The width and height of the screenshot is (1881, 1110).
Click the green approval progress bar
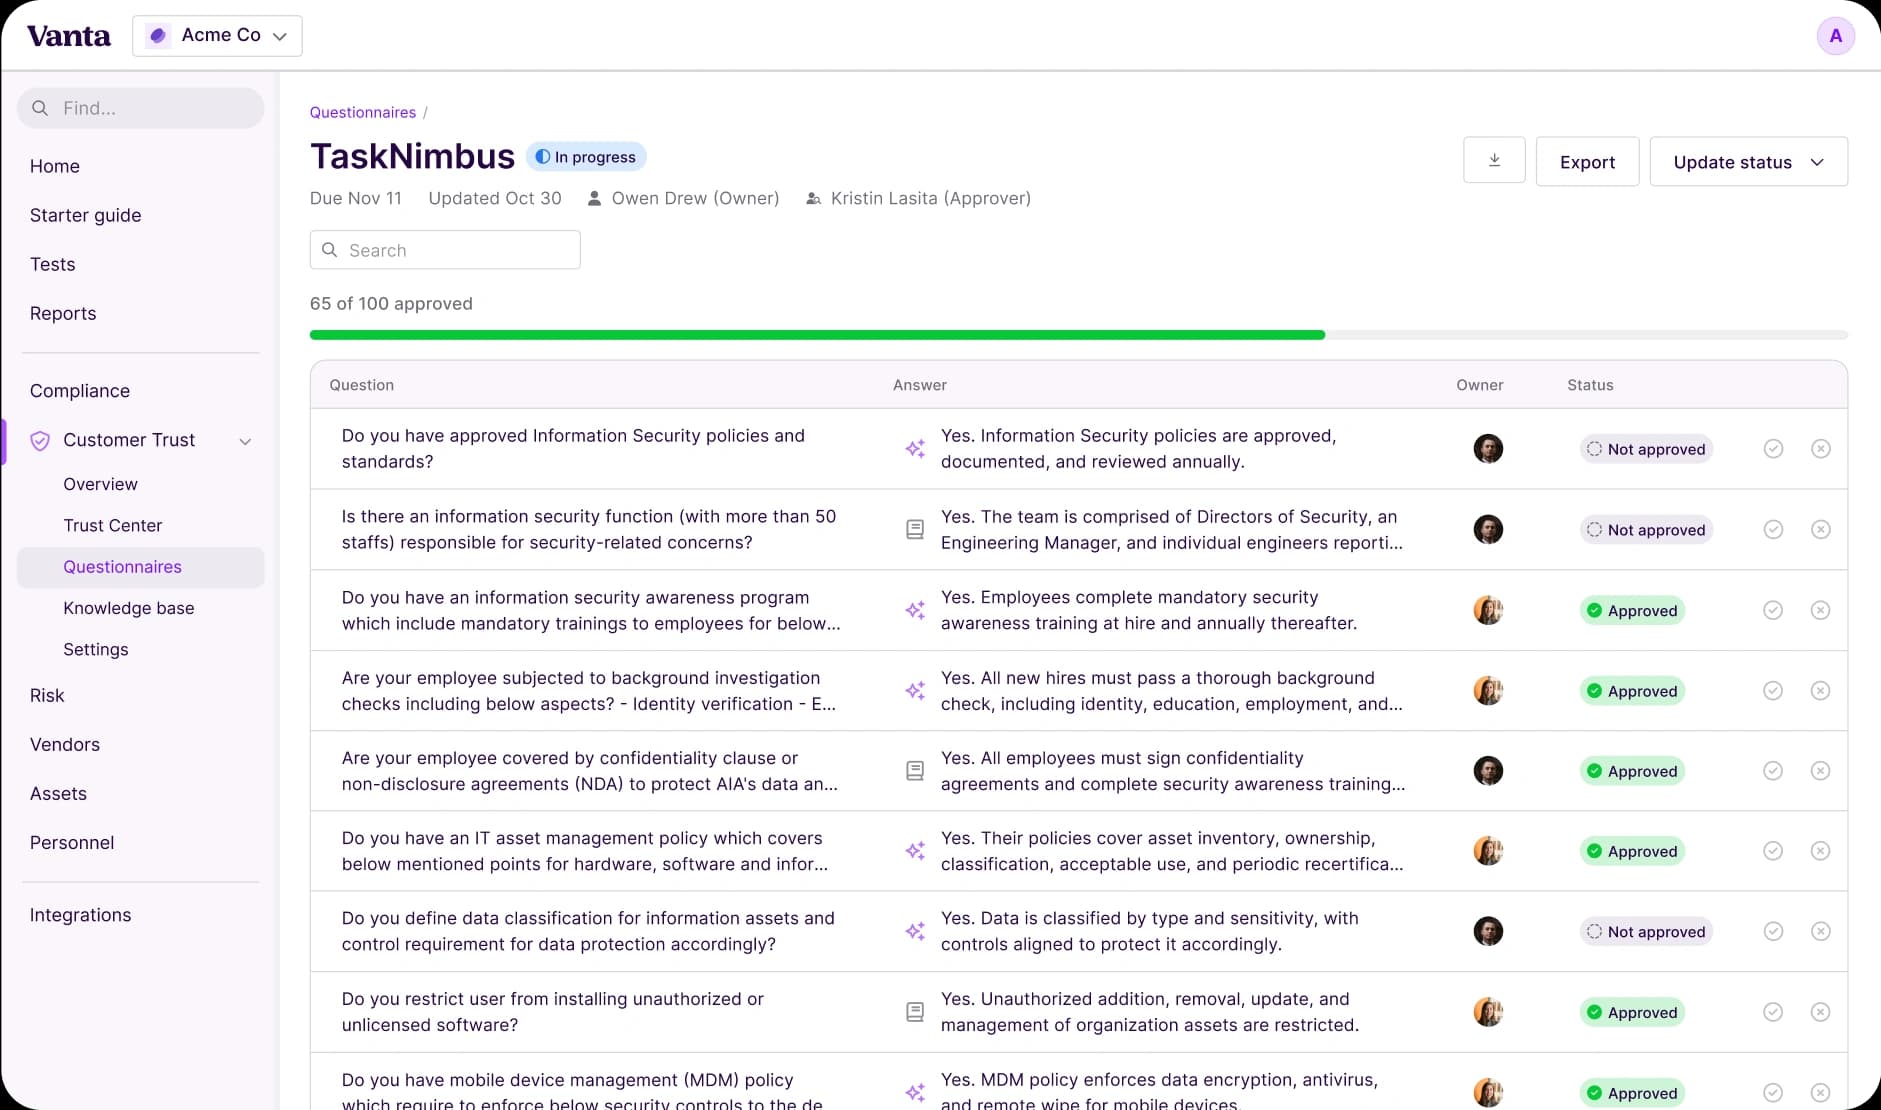(x=817, y=335)
